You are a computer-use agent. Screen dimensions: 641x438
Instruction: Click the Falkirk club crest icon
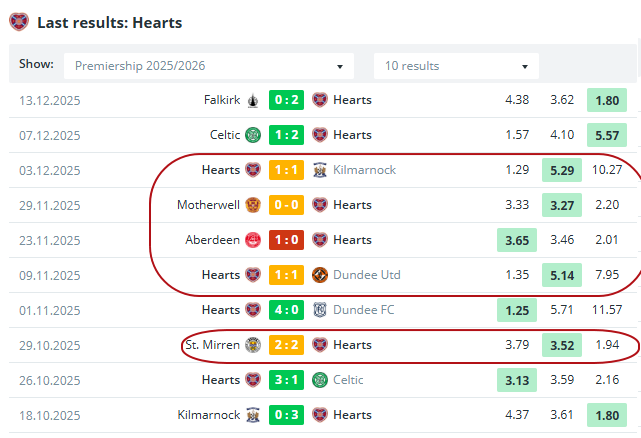(x=253, y=100)
